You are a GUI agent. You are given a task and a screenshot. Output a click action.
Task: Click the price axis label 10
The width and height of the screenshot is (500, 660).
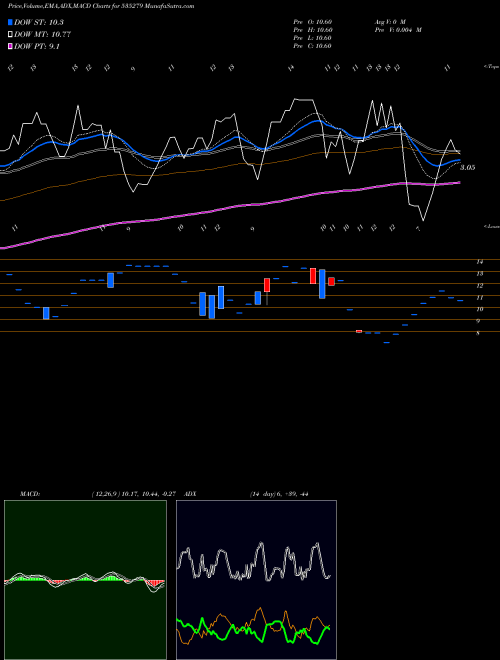pos(479,309)
